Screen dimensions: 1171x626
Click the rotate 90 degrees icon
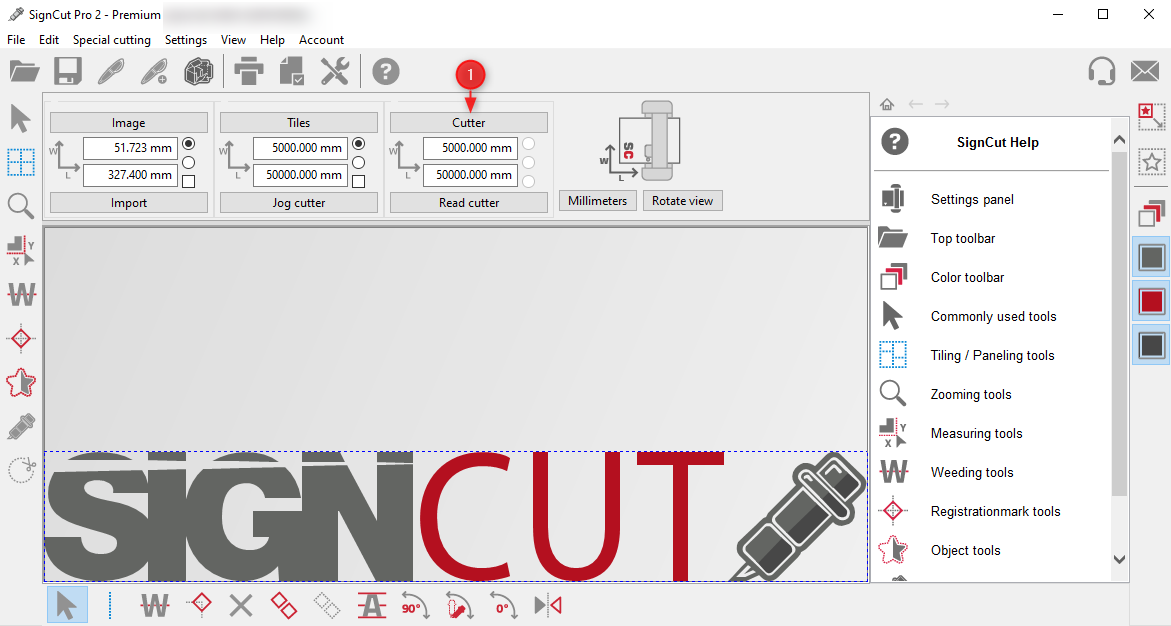415,605
